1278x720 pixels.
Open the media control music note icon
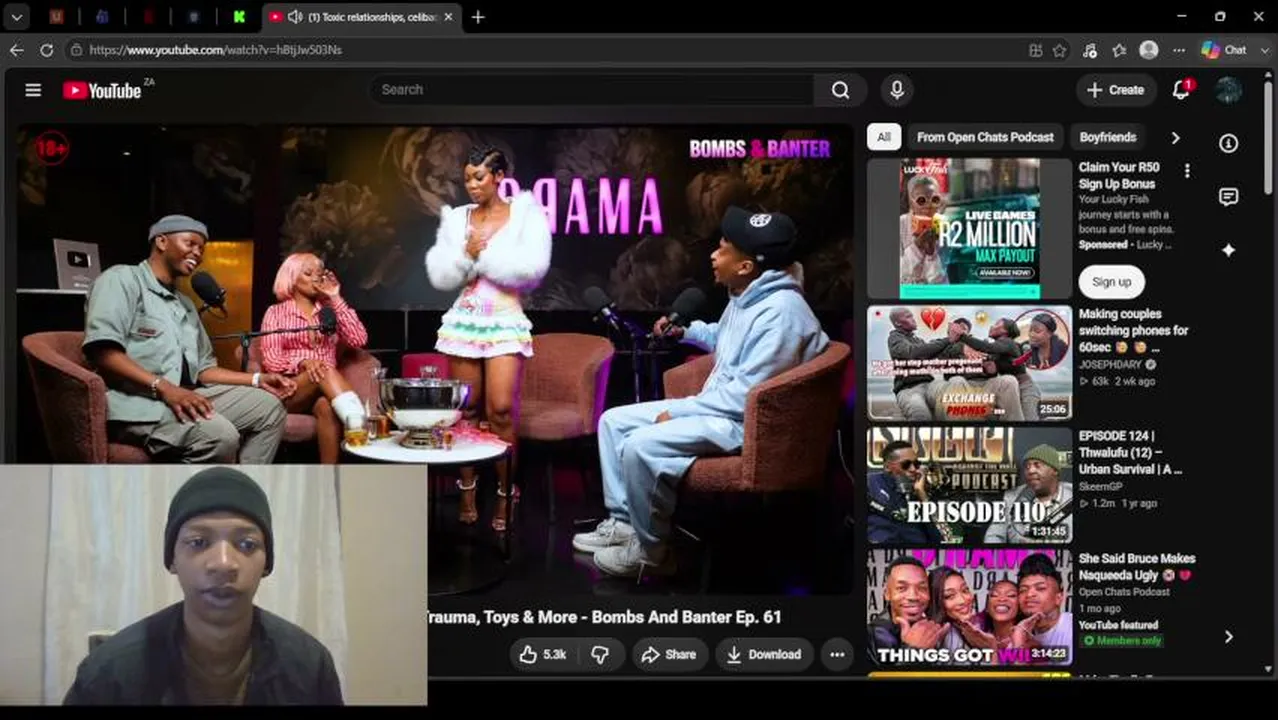1090,49
